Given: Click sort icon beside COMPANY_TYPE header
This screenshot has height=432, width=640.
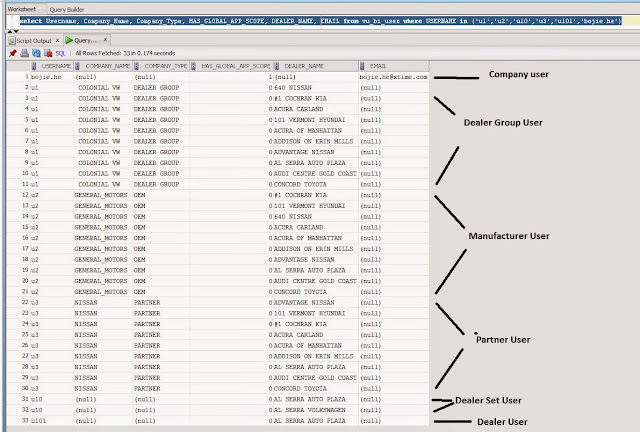Looking at the screenshot, I should [136, 66].
